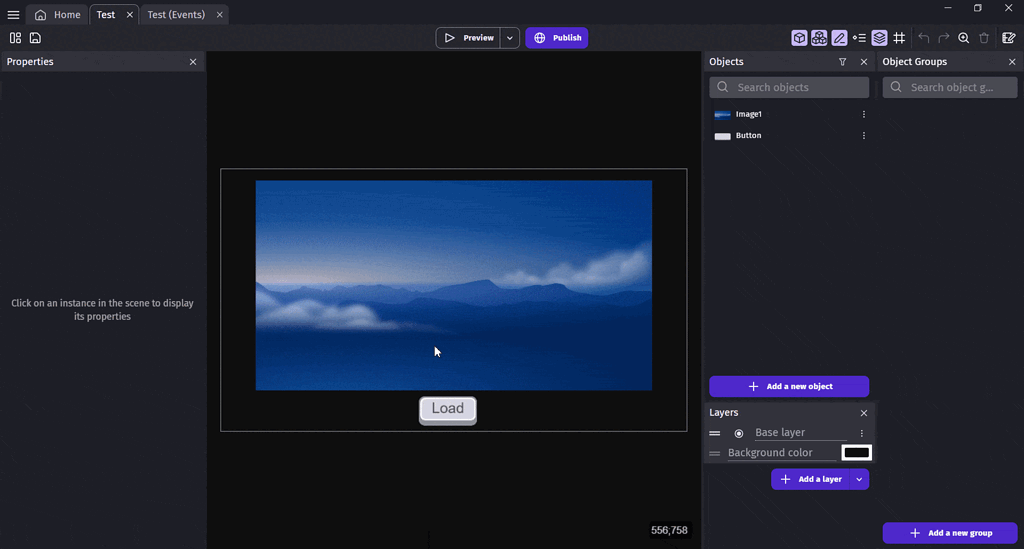
Task: Open the objects panel toolbar icon
Action: point(799,38)
